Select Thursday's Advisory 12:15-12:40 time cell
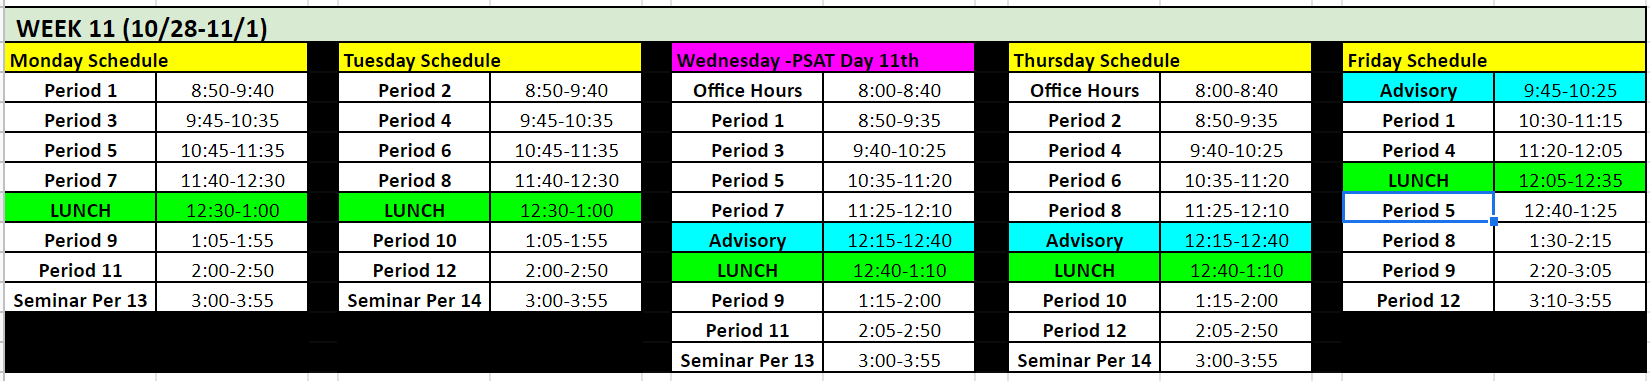1650x381 pixels. point(1236,240)
